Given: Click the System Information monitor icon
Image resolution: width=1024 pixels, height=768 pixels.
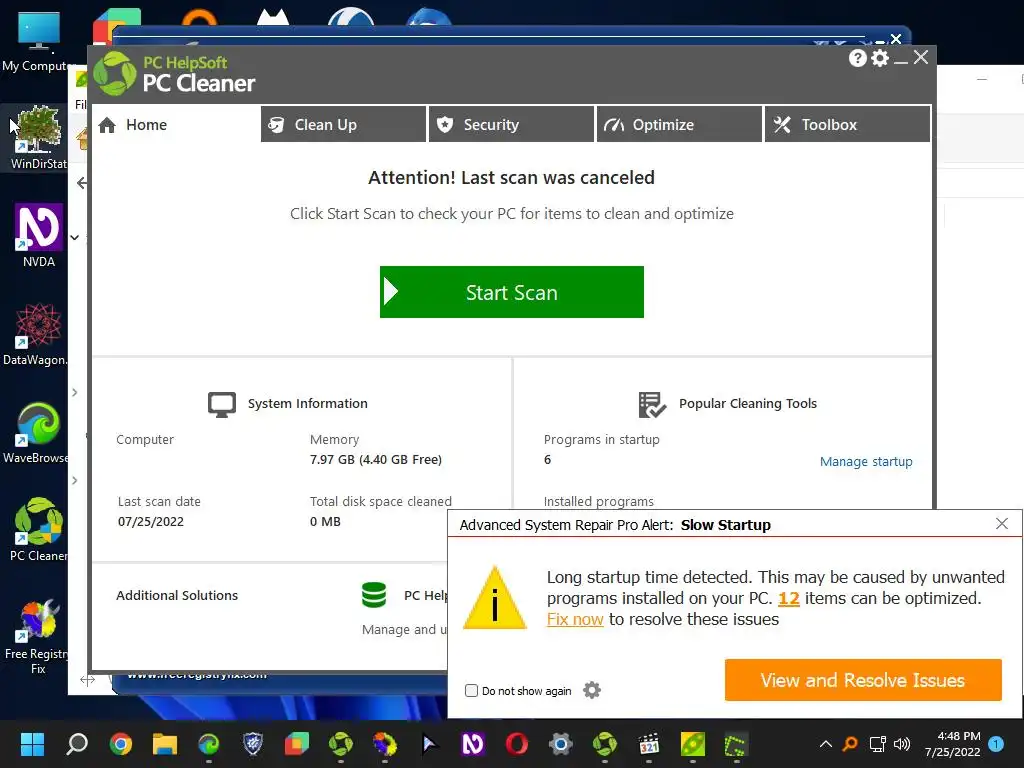Looking at the screenshot, I should 222,404.
